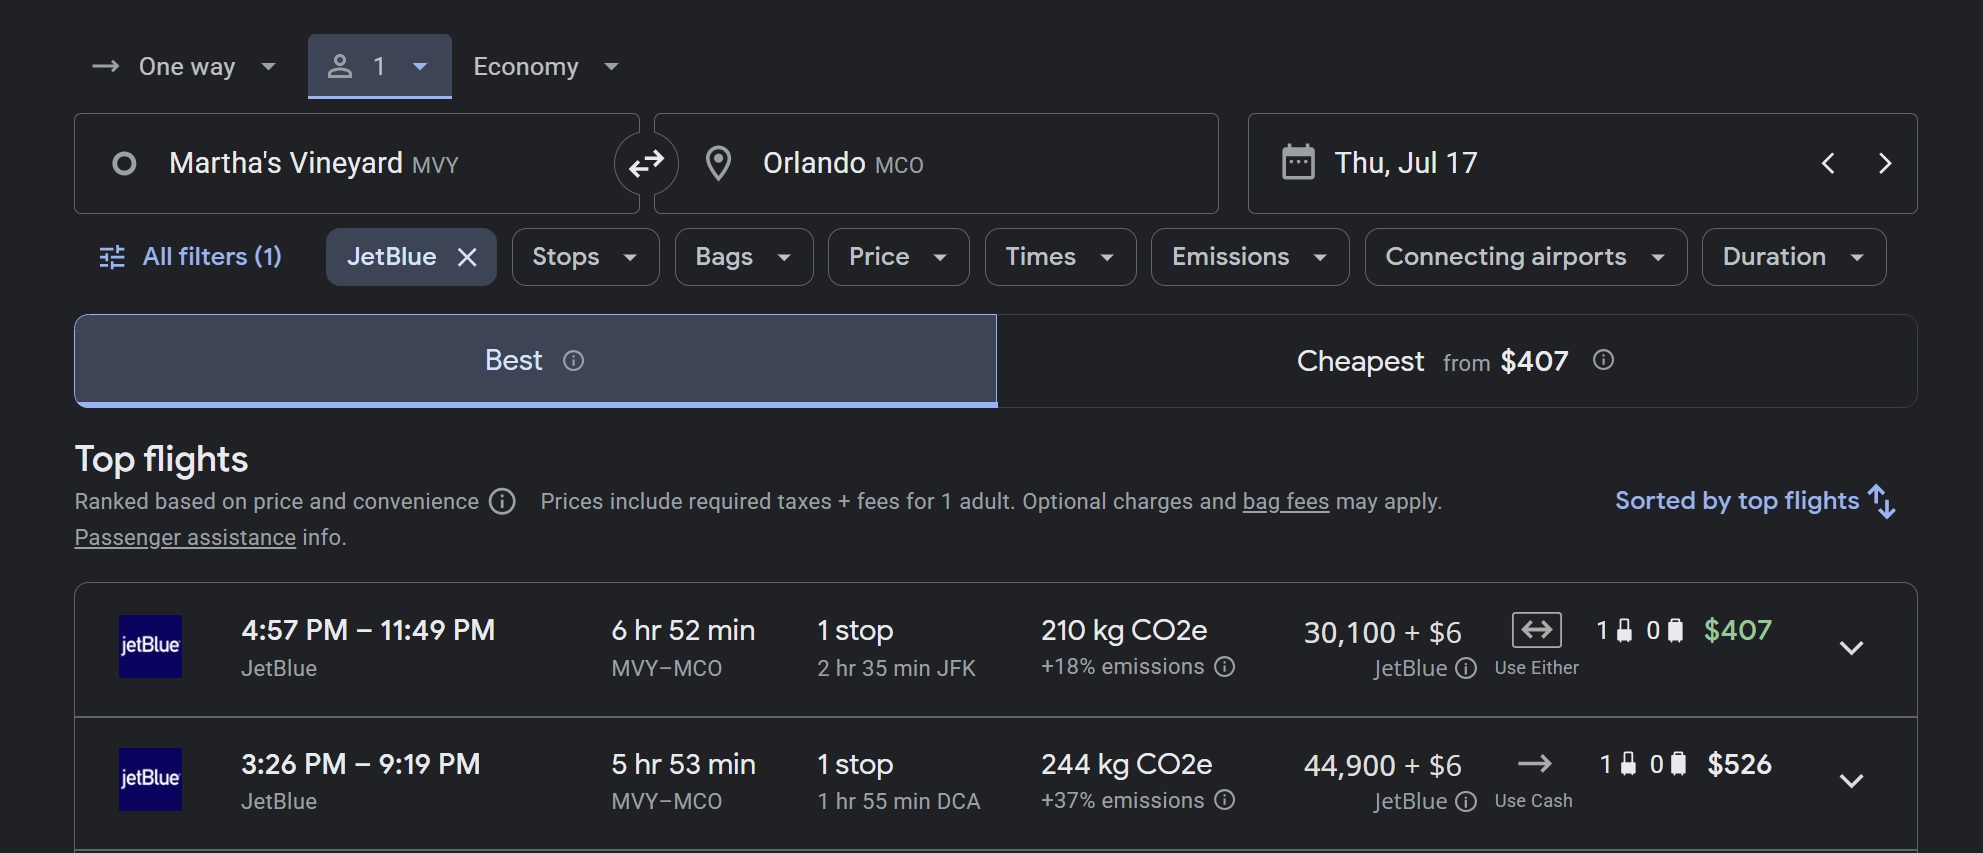Open the Times filter dropdown
This screenshot has width=1983, height=853.
tap(1061, 257)
